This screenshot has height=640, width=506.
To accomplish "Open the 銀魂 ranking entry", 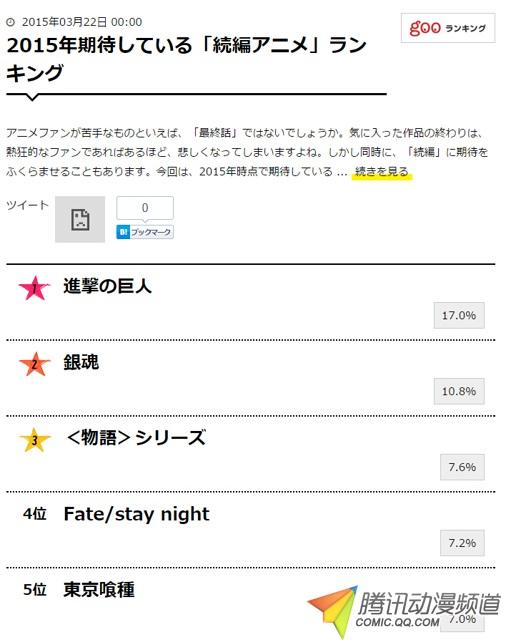I will 81,362.
